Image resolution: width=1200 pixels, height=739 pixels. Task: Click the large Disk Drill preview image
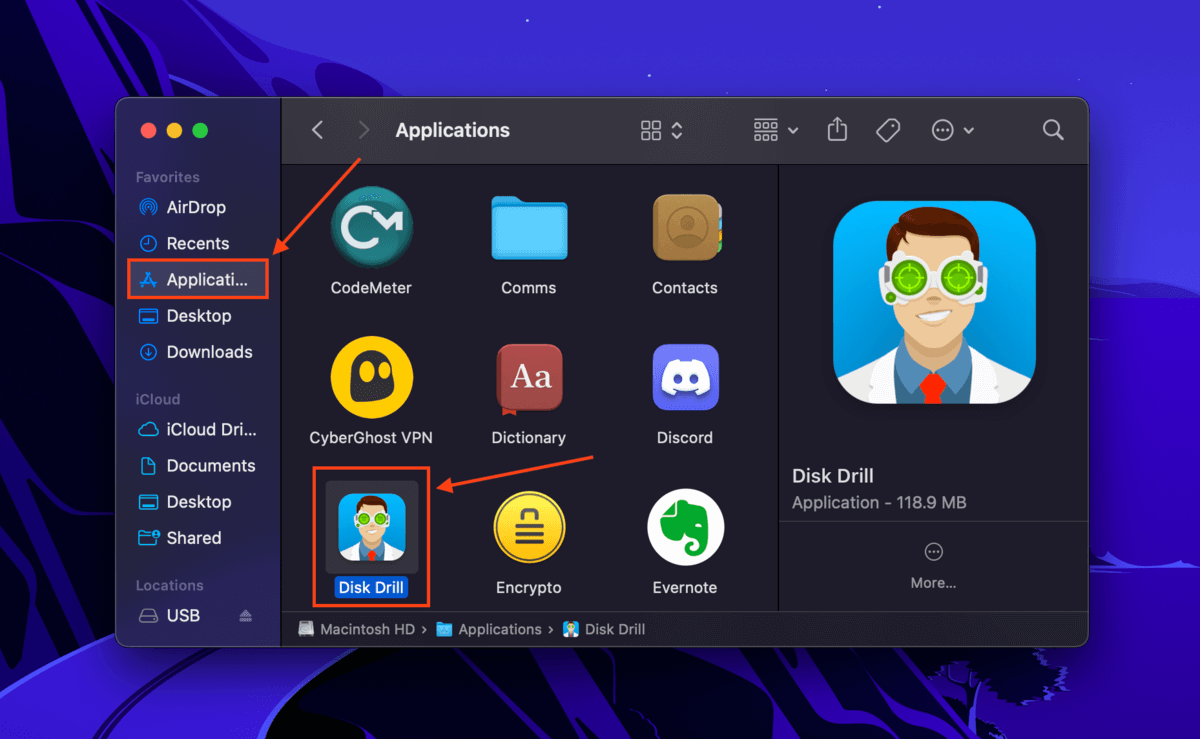(x=933, y=302)
